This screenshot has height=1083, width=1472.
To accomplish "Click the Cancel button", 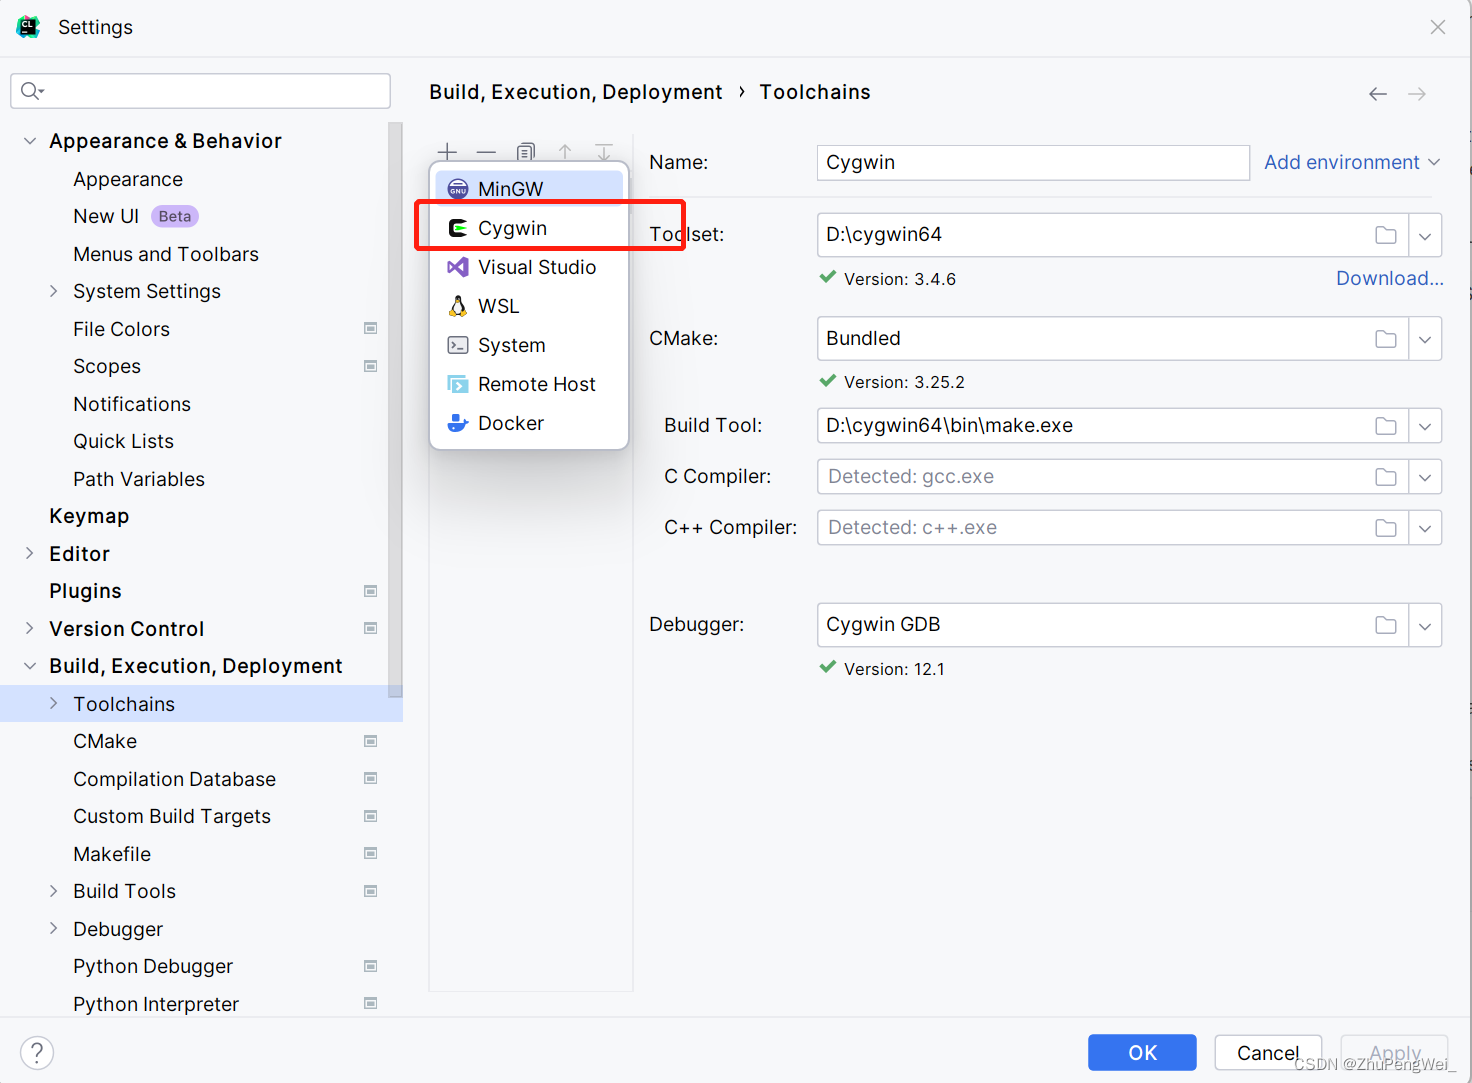I will pos(1268,1052).
